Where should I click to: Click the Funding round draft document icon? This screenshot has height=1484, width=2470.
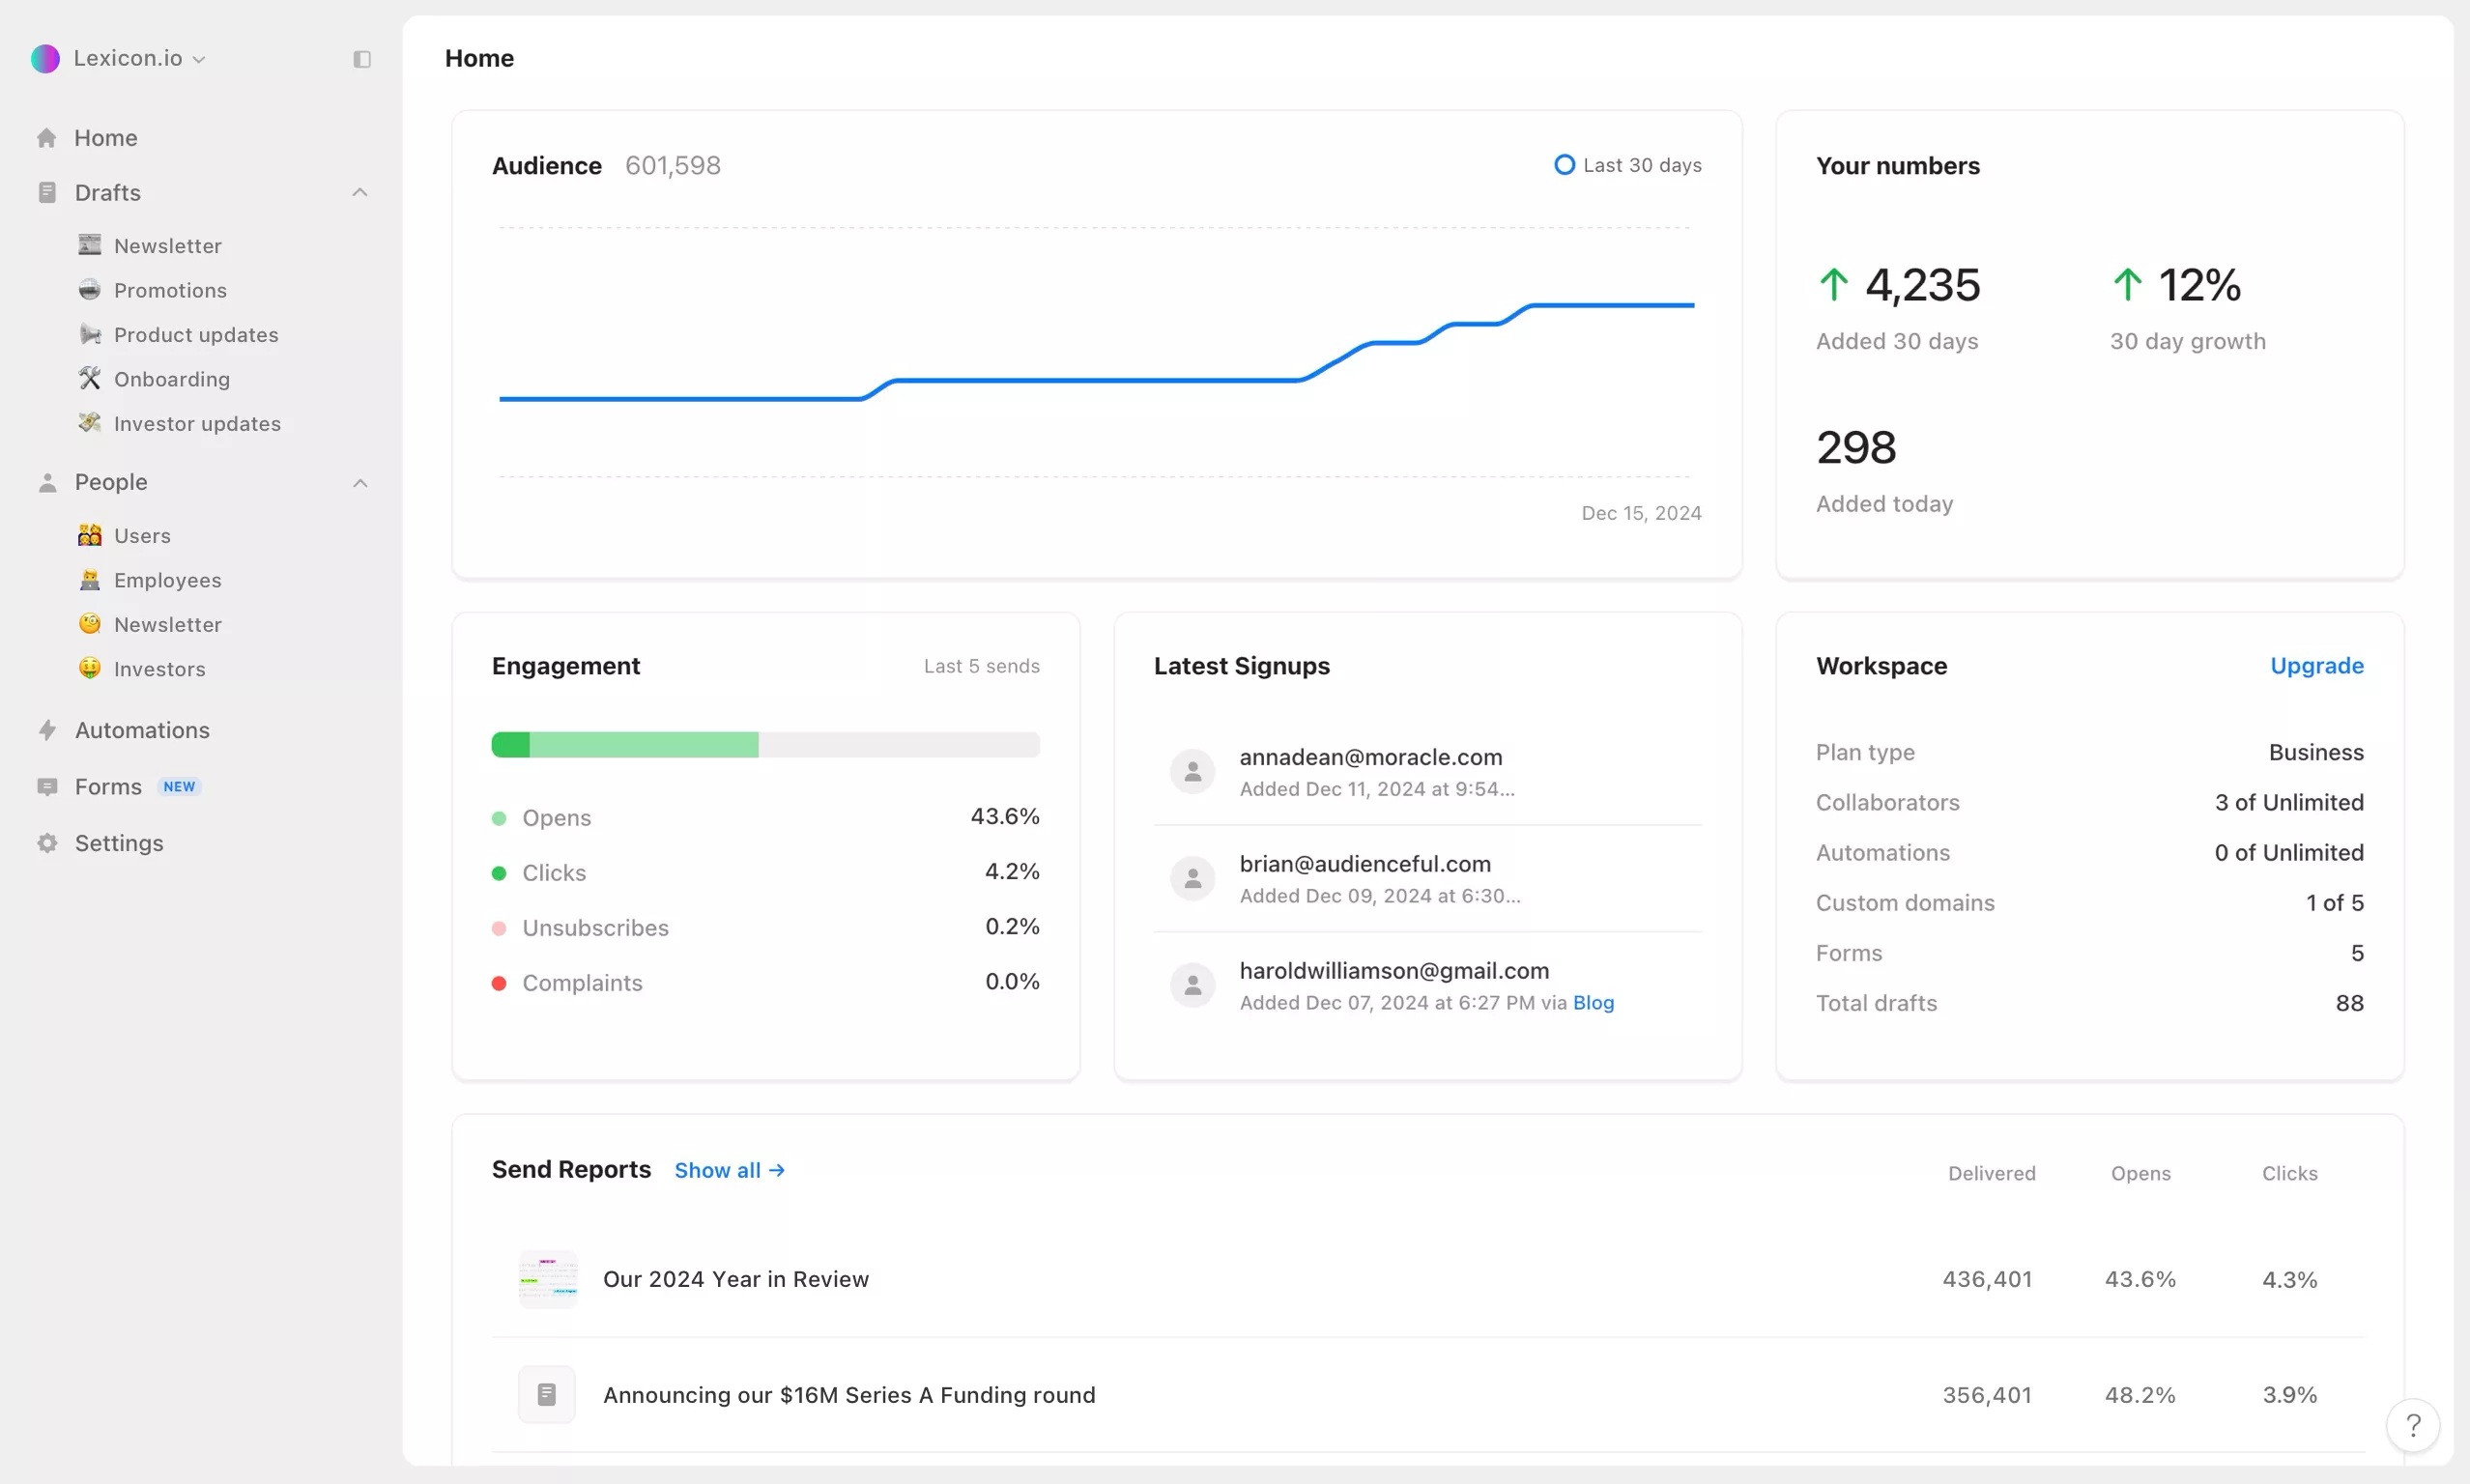pos(546,1394)
